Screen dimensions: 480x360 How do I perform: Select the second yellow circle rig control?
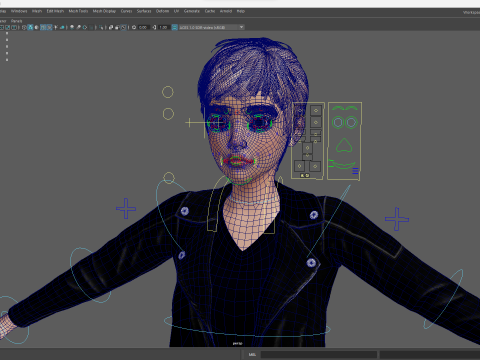(x=168, y=114)
